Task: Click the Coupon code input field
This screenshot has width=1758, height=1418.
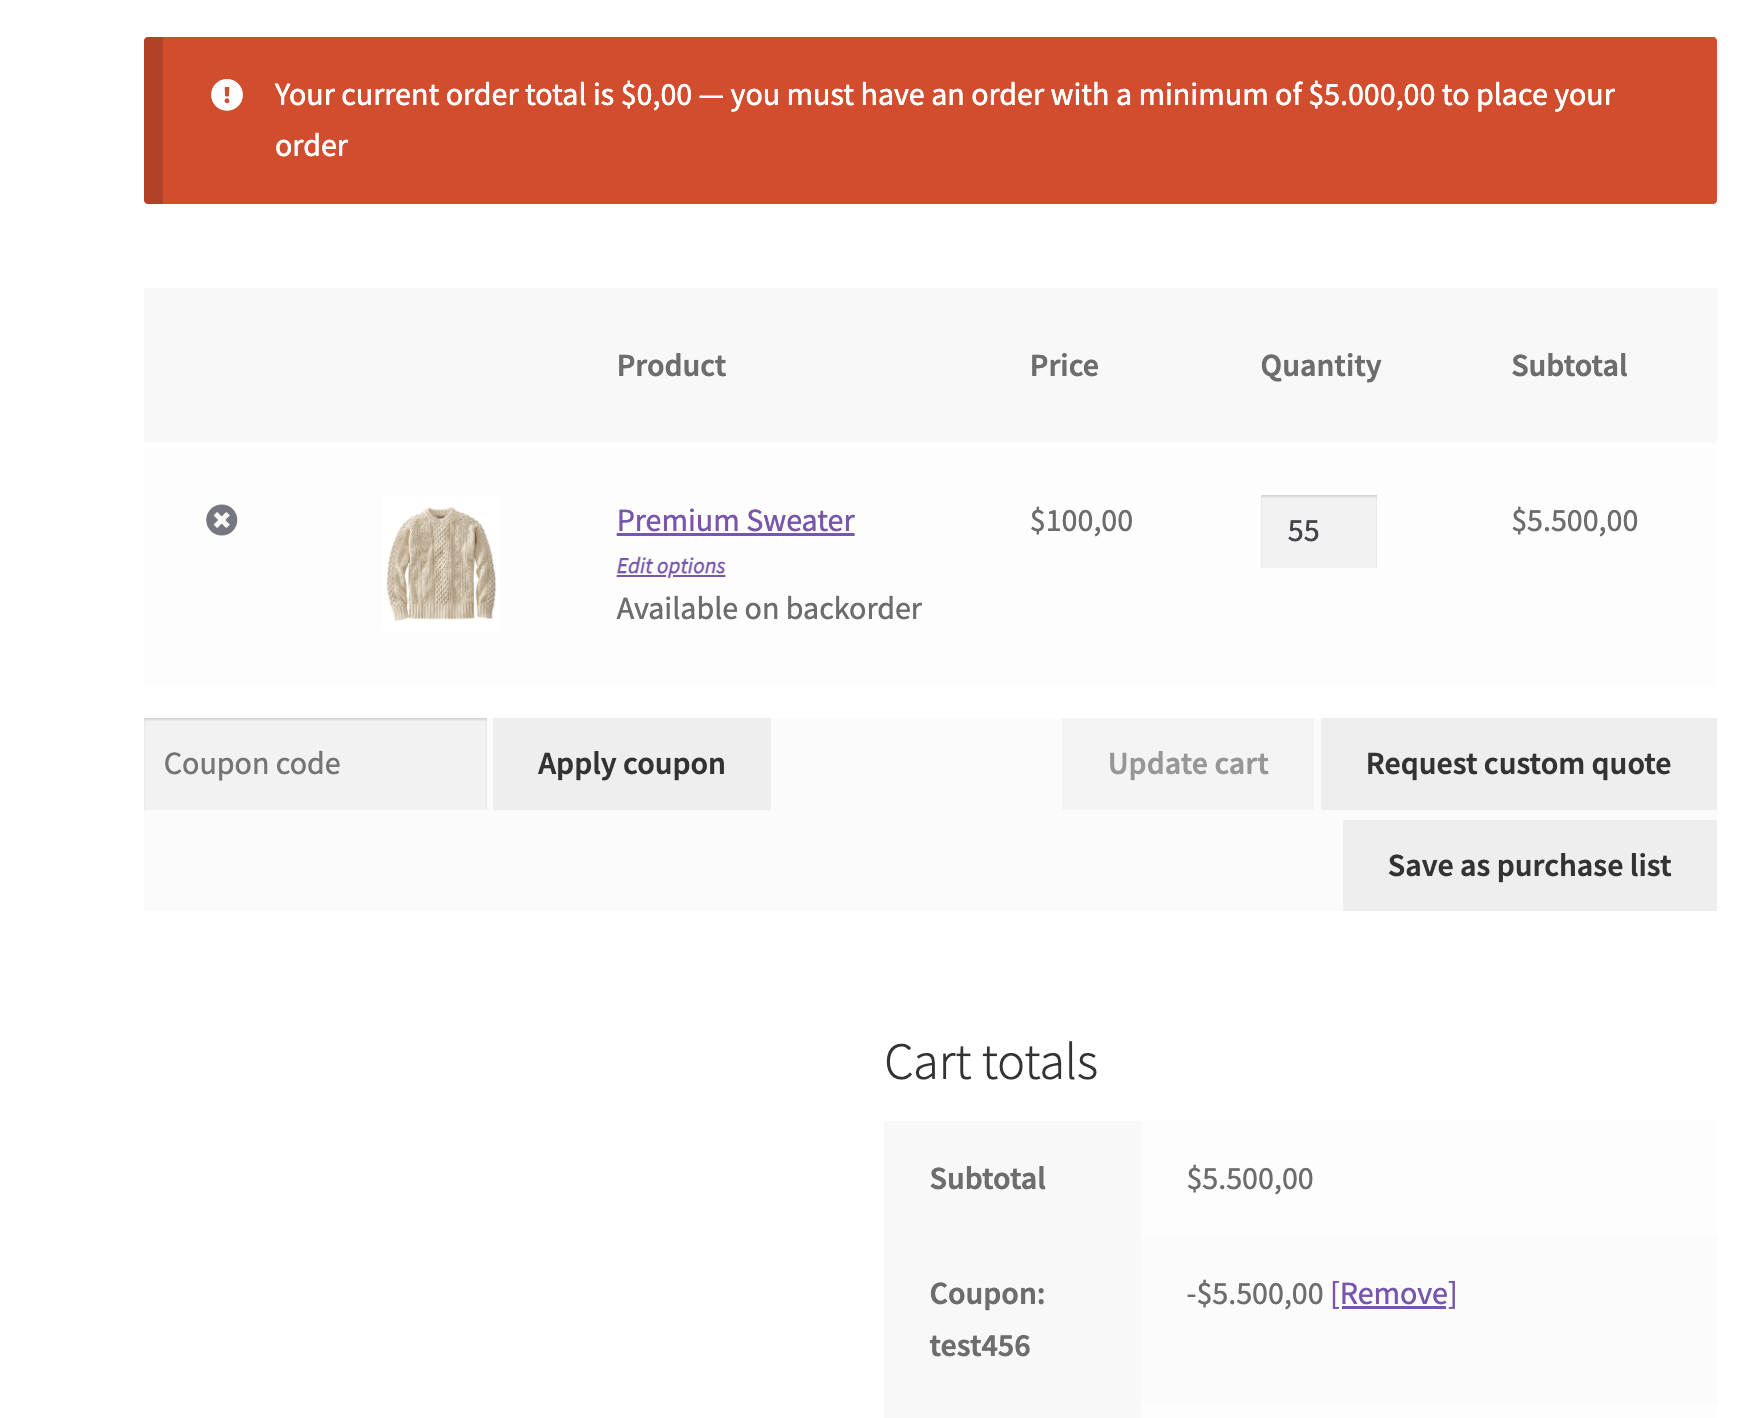Action: point(315,764)
